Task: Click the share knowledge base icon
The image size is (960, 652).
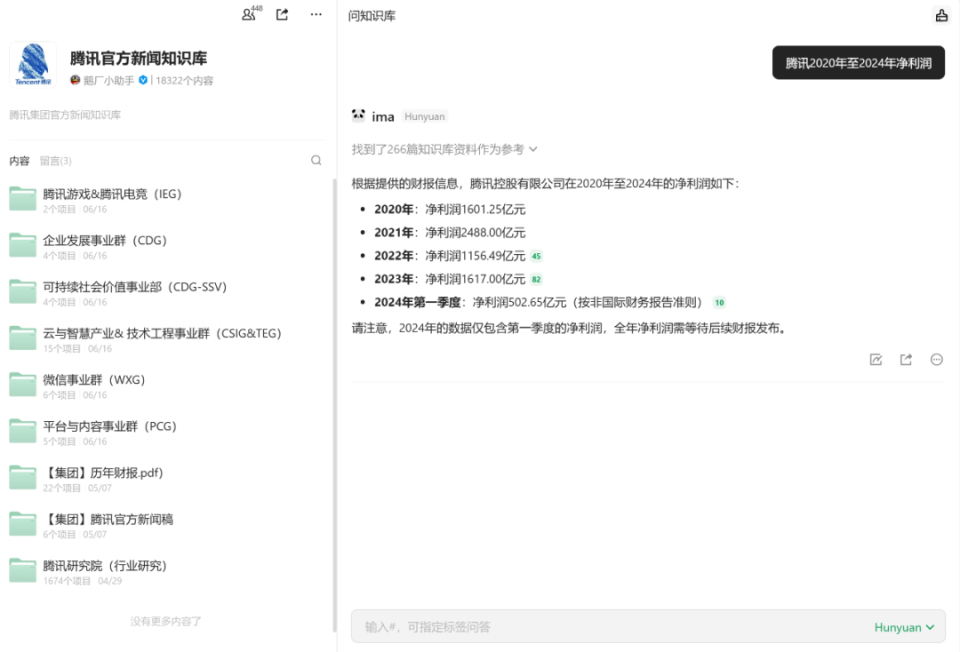Action: point(282,14)
